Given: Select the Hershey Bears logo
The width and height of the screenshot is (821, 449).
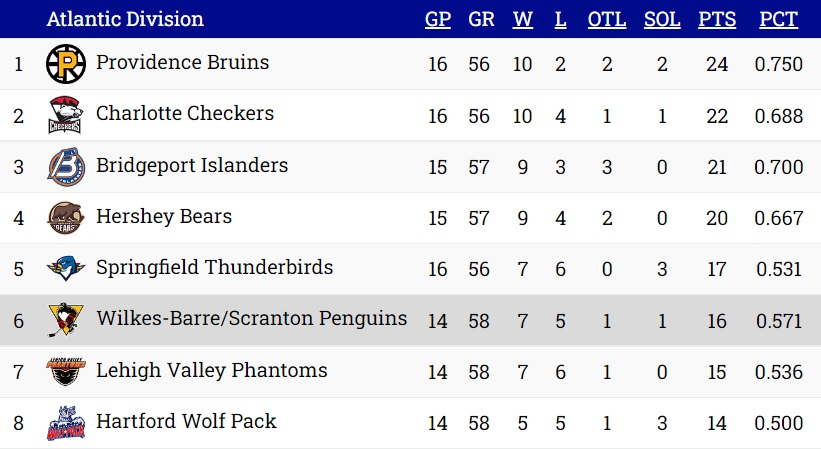Looking at the screenshot, I should click(x=65, y=218).
